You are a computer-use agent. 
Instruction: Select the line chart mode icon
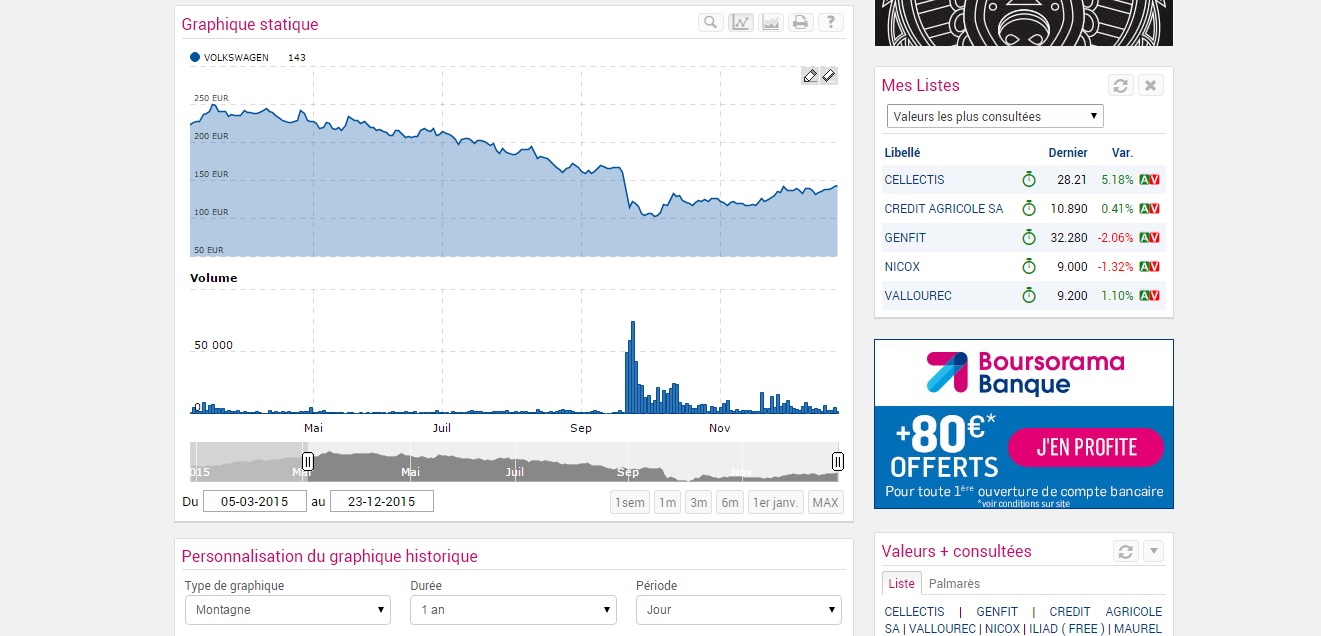click(741, 22)
